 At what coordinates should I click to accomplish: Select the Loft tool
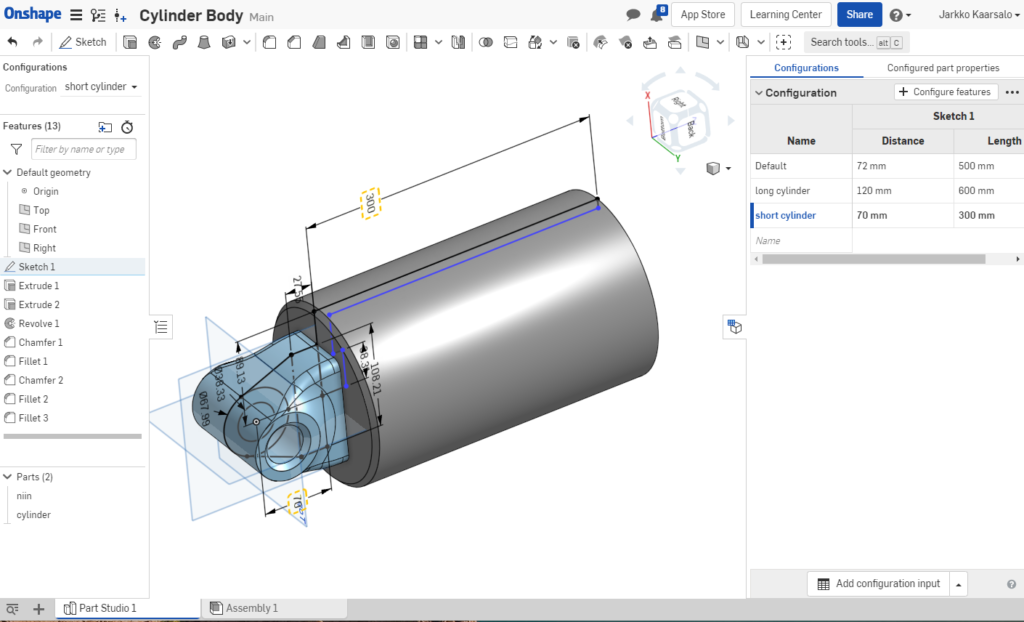(204, 42)
